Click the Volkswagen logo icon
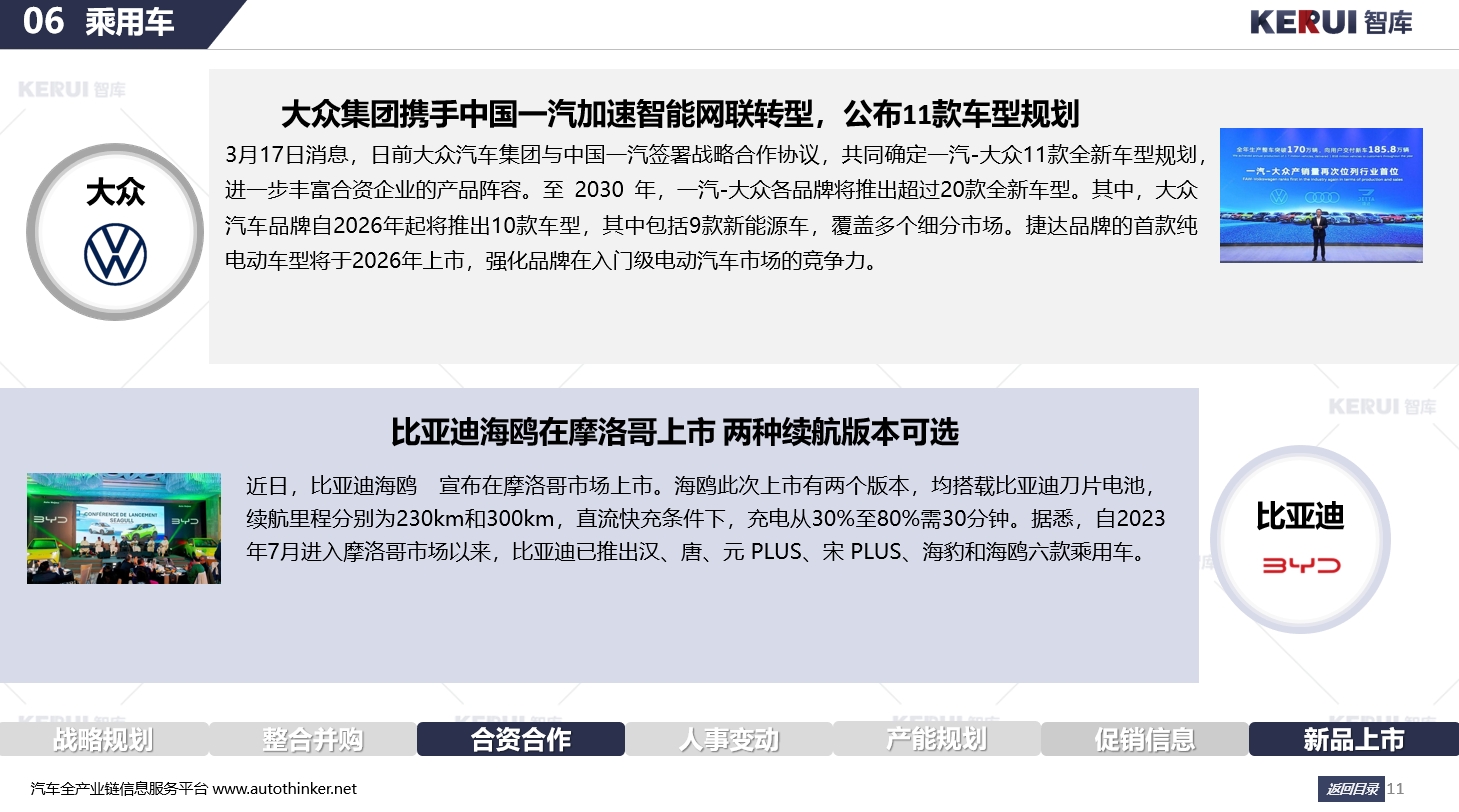Viewport: 1459px width, 812px height. (115, 254)
